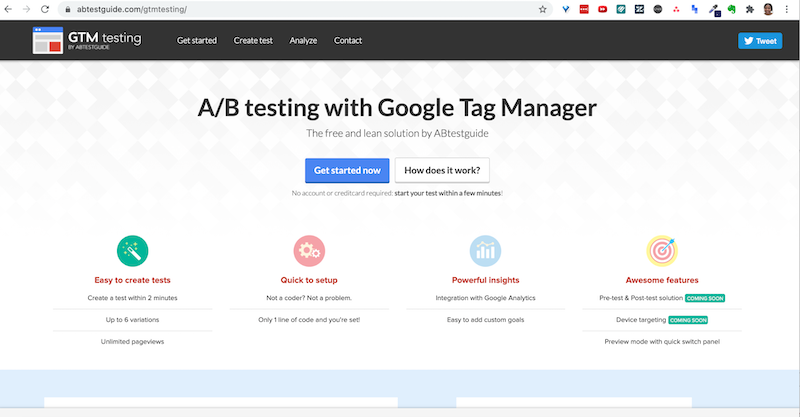Open the Get started nav item
Viewport: 800px width, 417px height.
197,40
